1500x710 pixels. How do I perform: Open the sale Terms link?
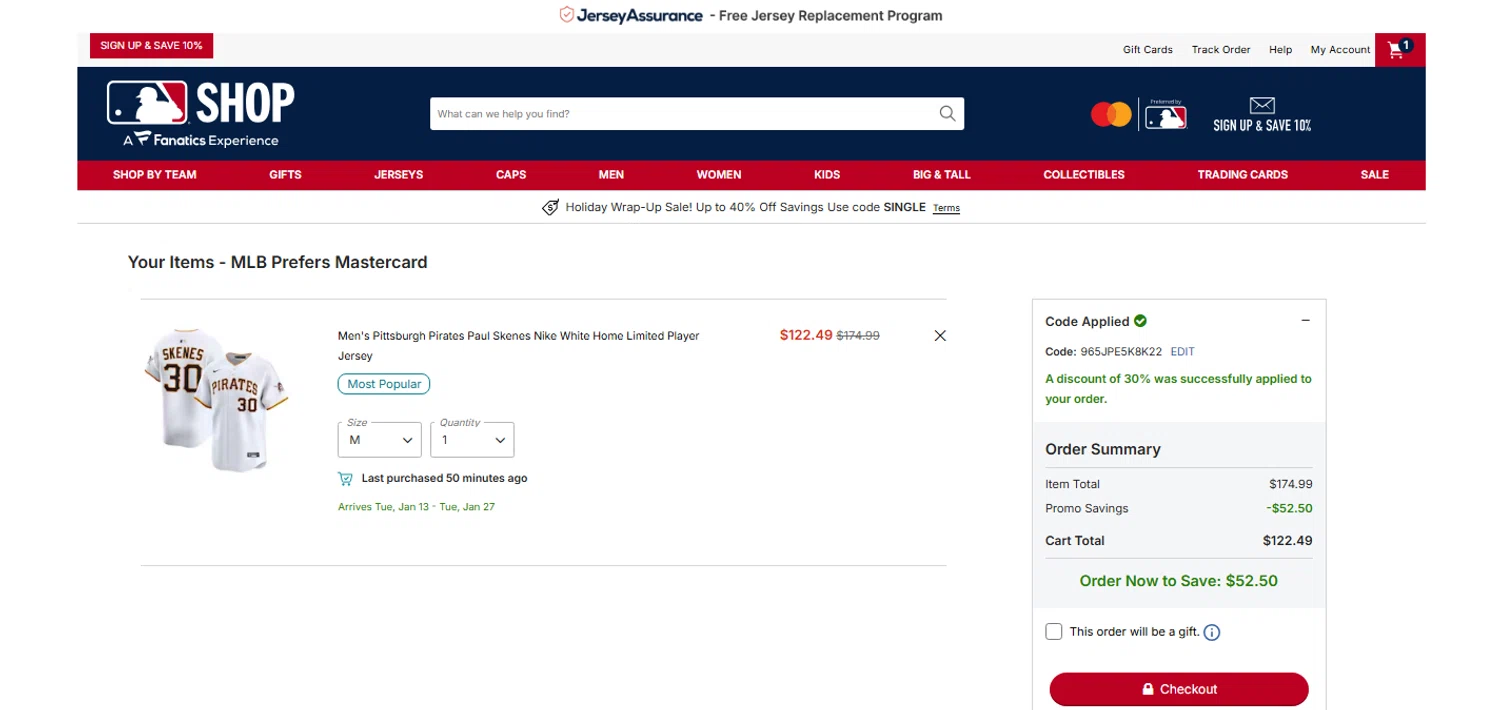coord(946,209)
